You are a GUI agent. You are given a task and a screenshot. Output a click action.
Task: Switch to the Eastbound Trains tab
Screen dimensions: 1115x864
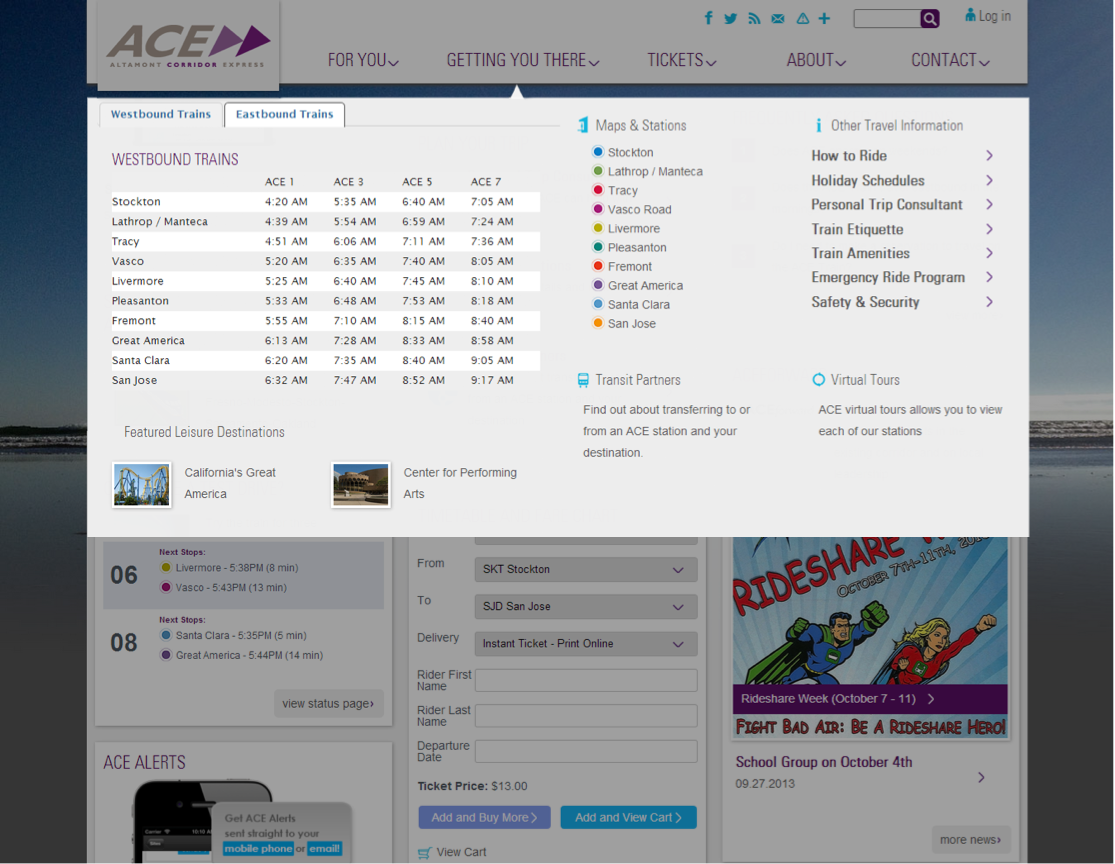click(284, 114)
